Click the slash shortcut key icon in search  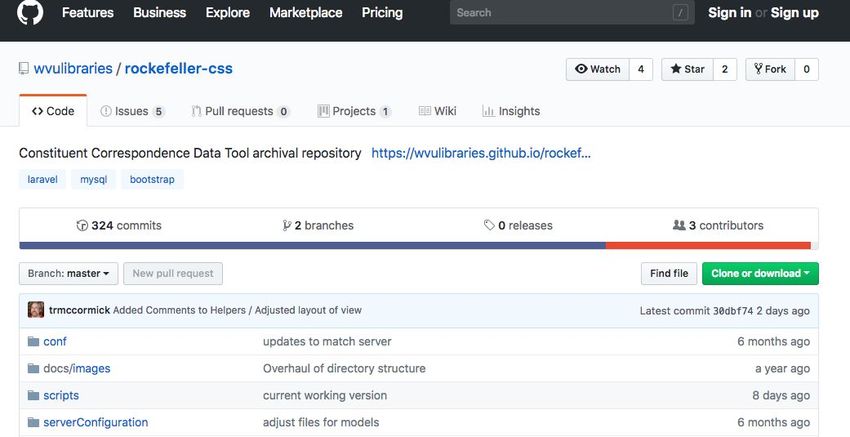click(680, 12)
